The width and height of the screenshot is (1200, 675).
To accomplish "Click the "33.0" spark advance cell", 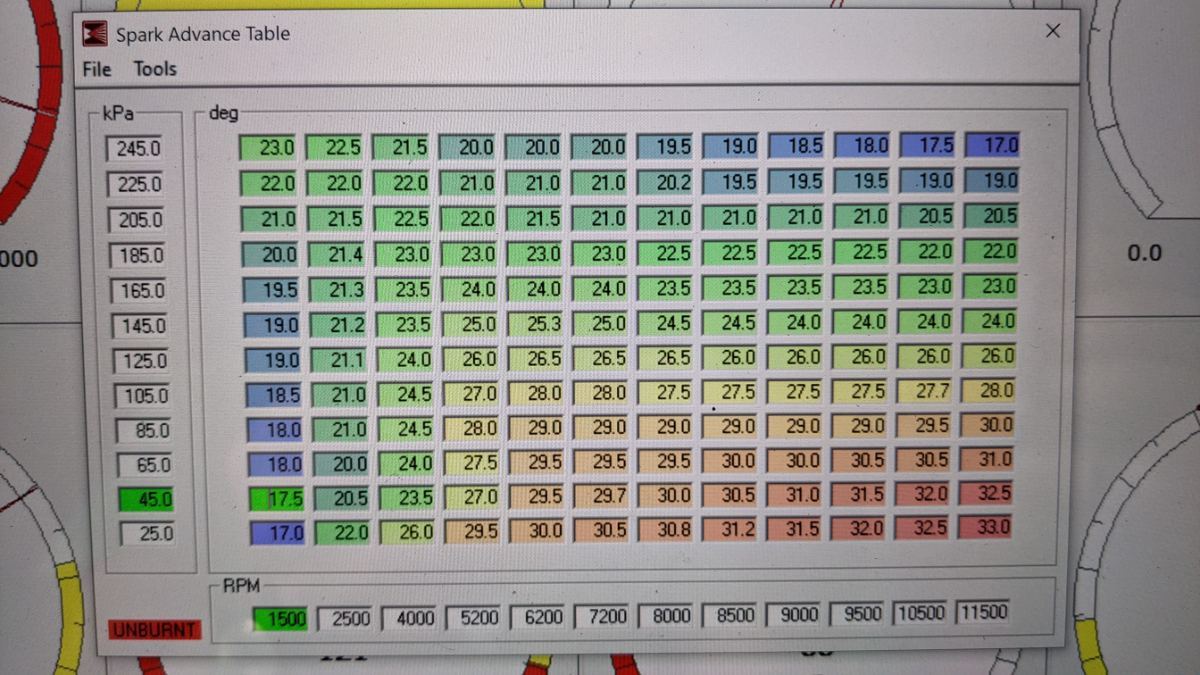I will click(988, 526).
